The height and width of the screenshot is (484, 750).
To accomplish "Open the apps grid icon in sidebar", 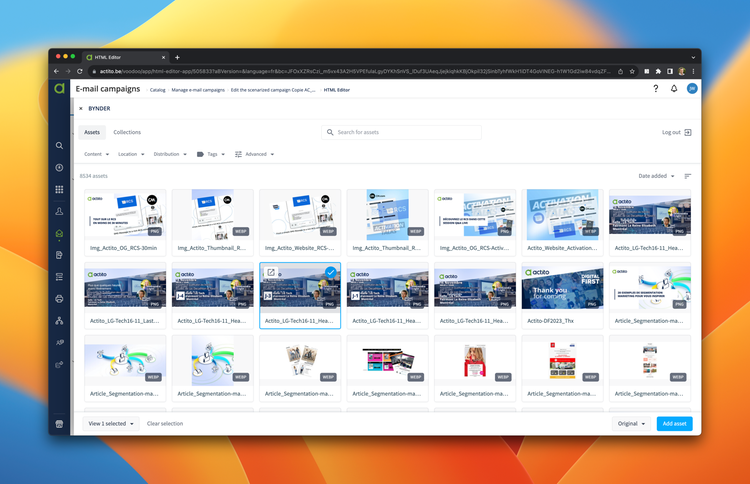I will pyautogui.click(x=60, y=190).
